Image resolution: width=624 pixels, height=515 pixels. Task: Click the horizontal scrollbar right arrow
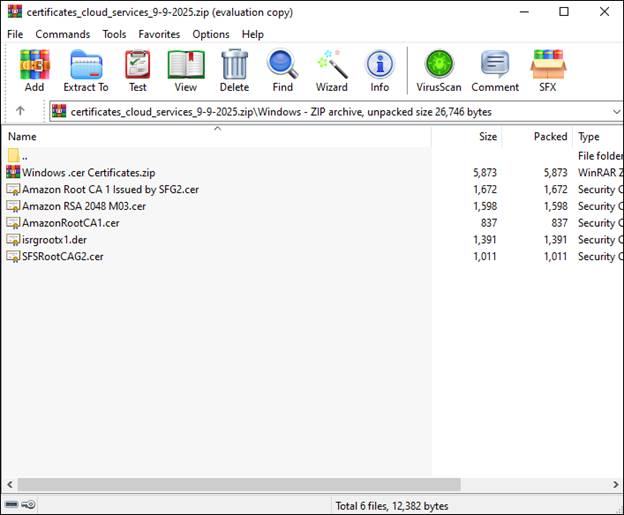pos(615,484)
